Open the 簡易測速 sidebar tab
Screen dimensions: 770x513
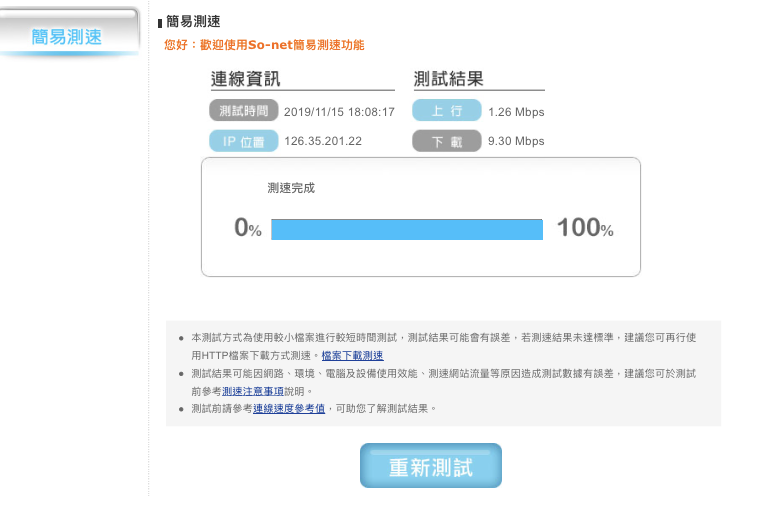tap(67, 34)
